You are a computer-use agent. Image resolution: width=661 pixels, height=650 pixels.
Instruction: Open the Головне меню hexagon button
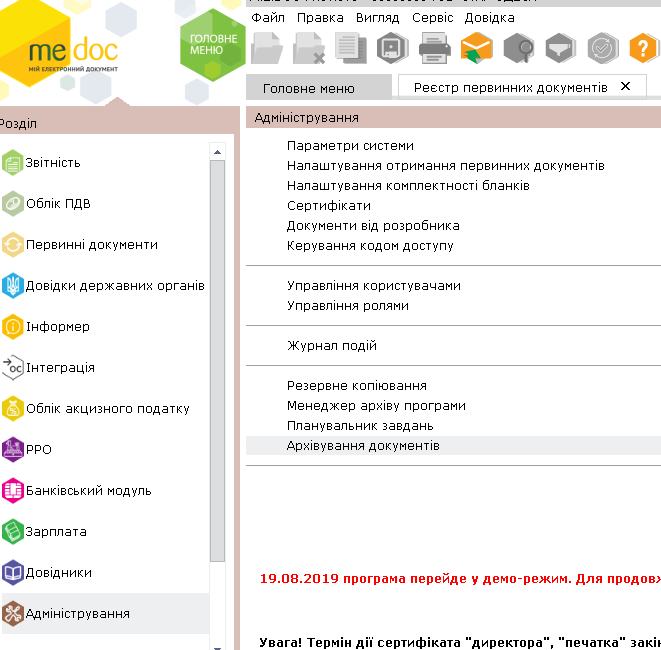point(212,45)
